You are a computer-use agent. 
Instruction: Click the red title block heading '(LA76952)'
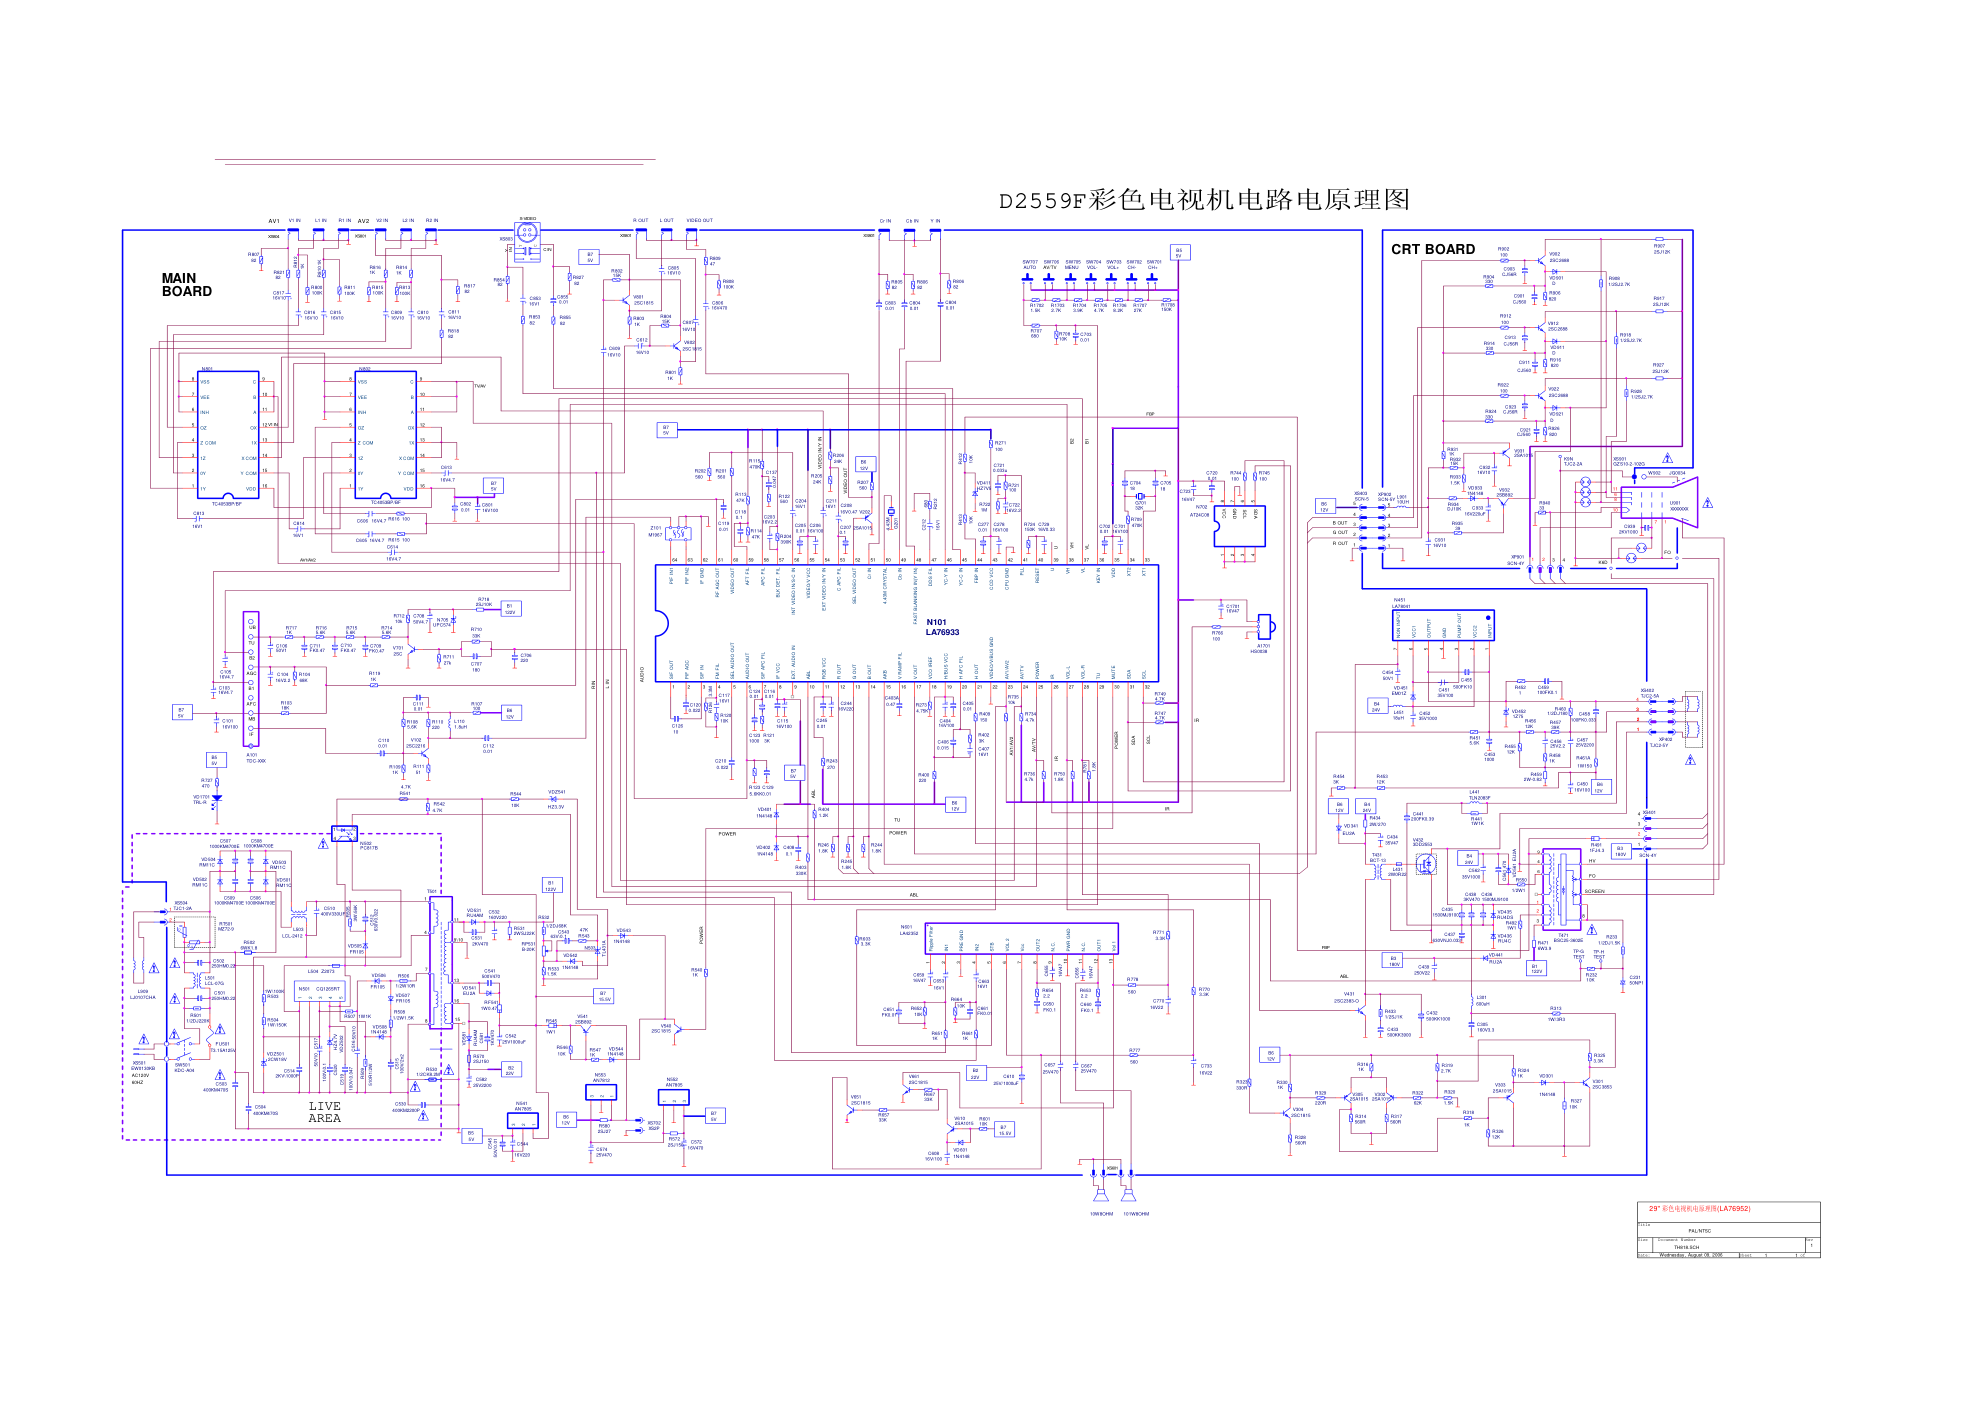pyautogui.click(x=1733, y=1209)
